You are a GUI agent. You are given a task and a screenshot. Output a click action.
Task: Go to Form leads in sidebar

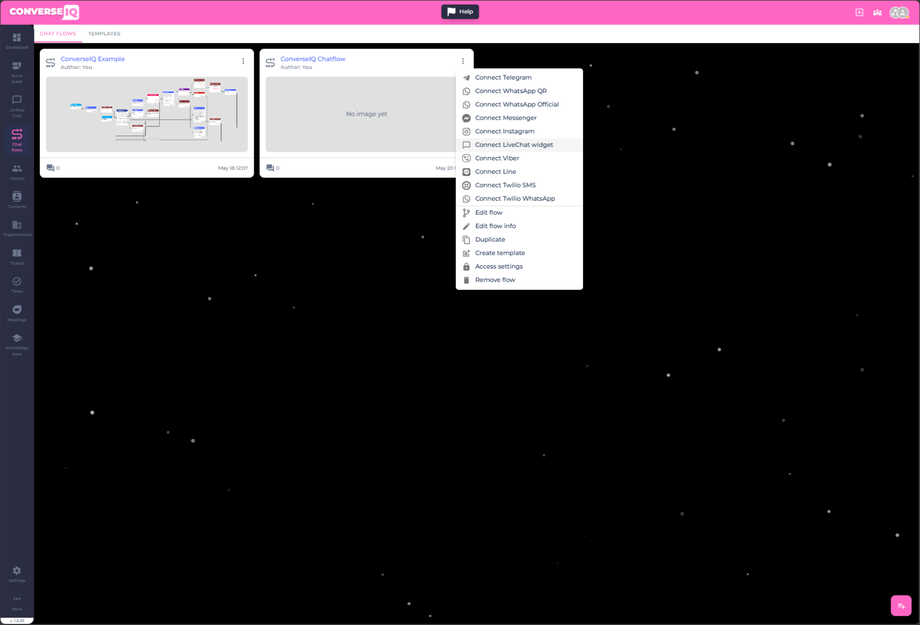pyautogui.click(x=16, y=72)
